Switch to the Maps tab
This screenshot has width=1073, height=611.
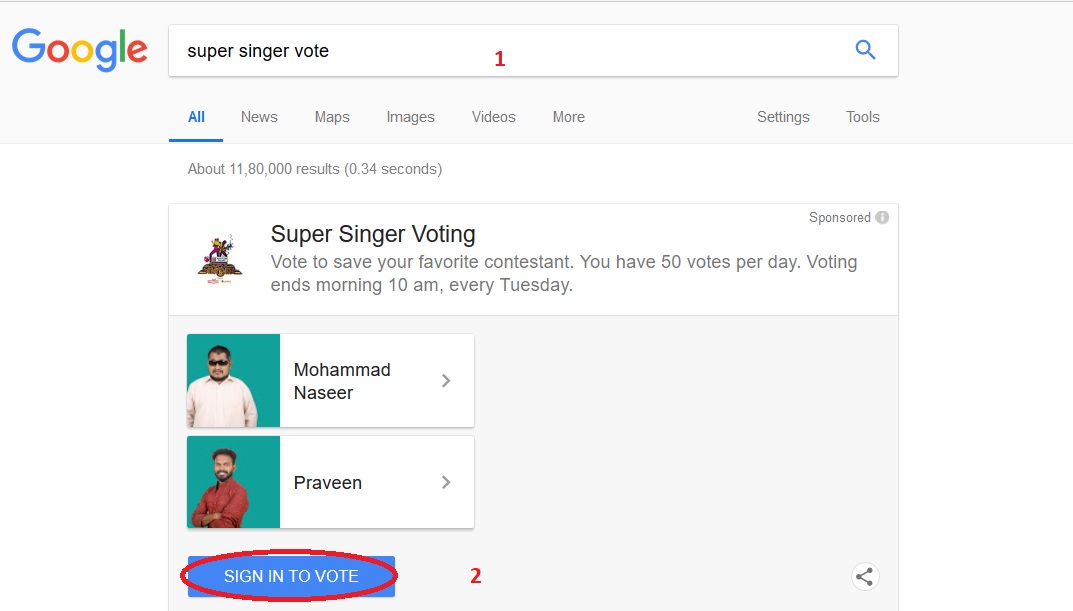point(332,117)
